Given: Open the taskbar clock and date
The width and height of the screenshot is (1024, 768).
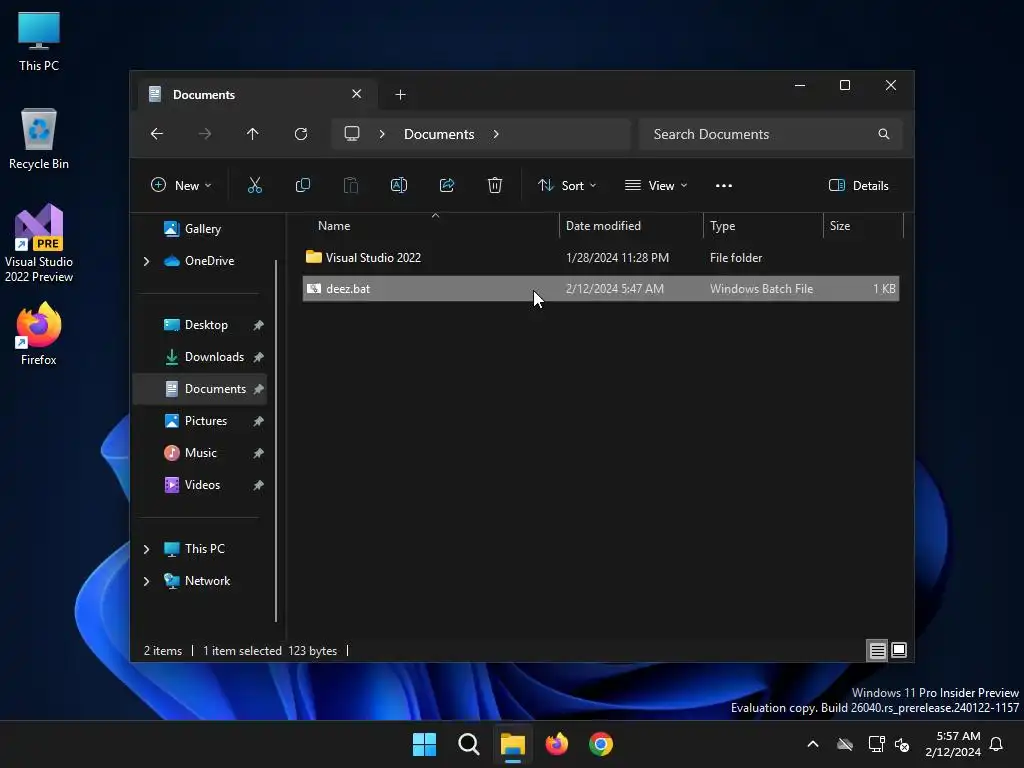Looking at the screenshot, I should click(953, 744).
